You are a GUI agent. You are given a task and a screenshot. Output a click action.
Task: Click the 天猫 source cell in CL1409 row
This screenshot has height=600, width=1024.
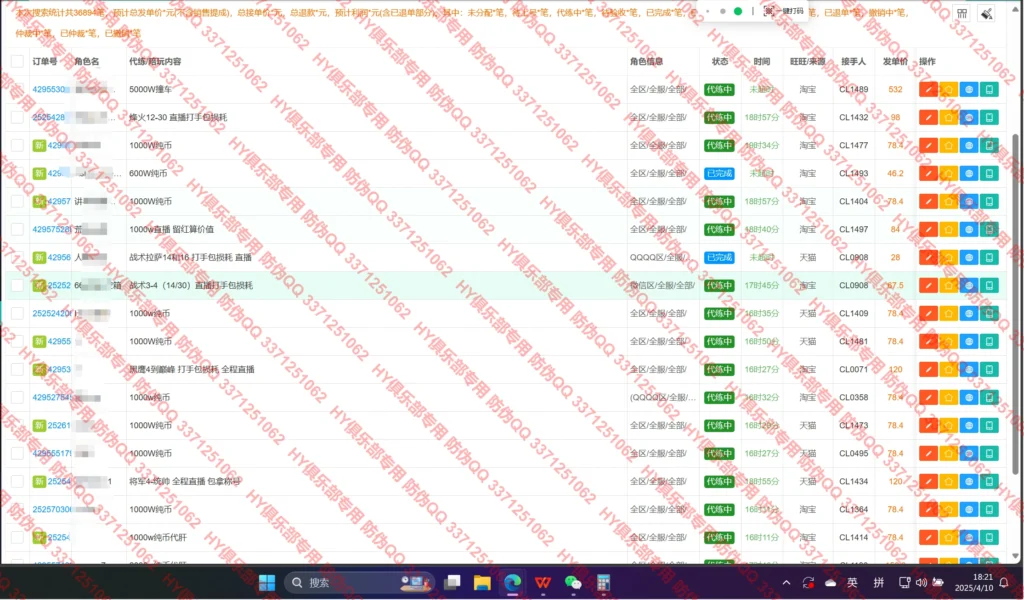coord(808,313)
